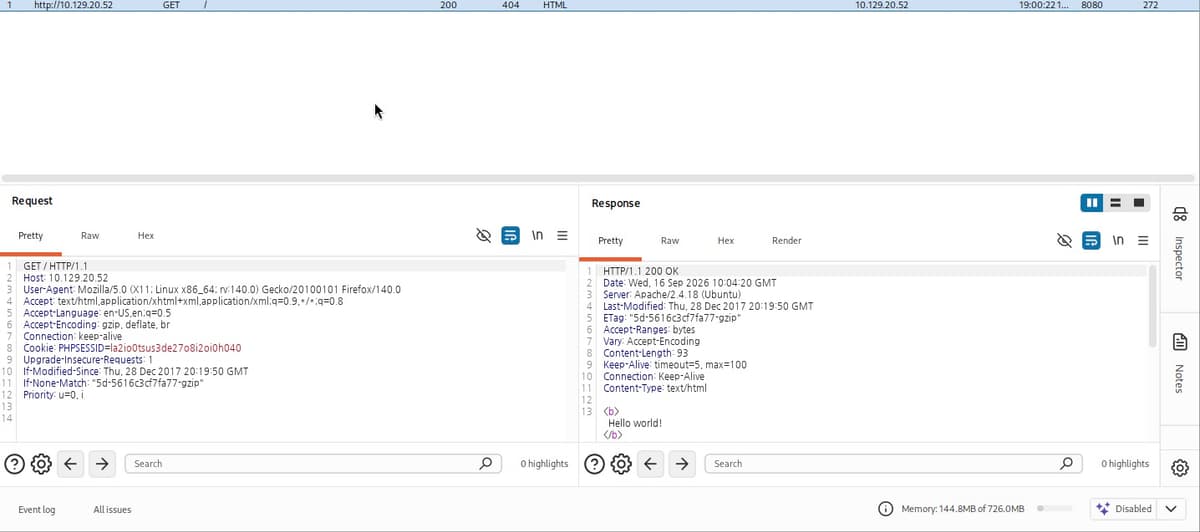Click Request search help question icon
1200x532 pixels.
click(x=14, y=463)
